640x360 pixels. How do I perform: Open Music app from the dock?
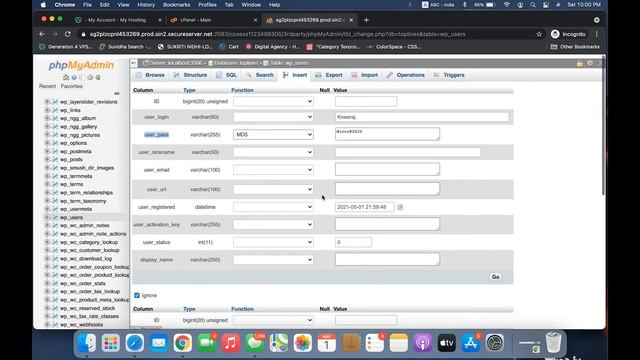click(231, 343)
